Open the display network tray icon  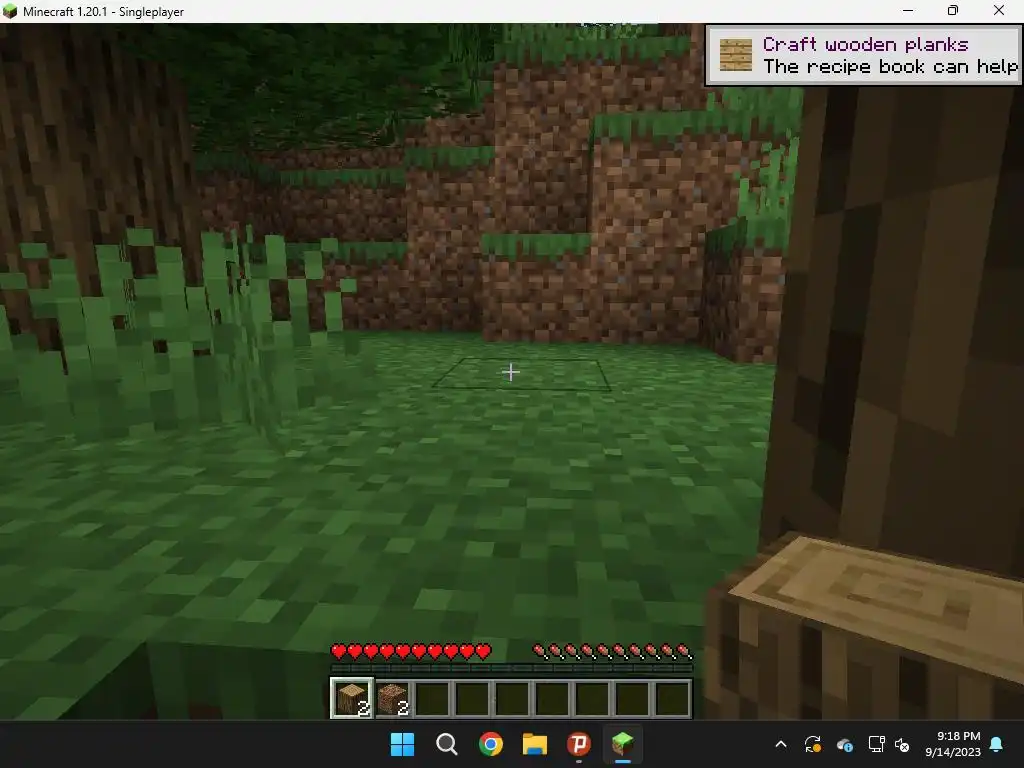(876, 744)
